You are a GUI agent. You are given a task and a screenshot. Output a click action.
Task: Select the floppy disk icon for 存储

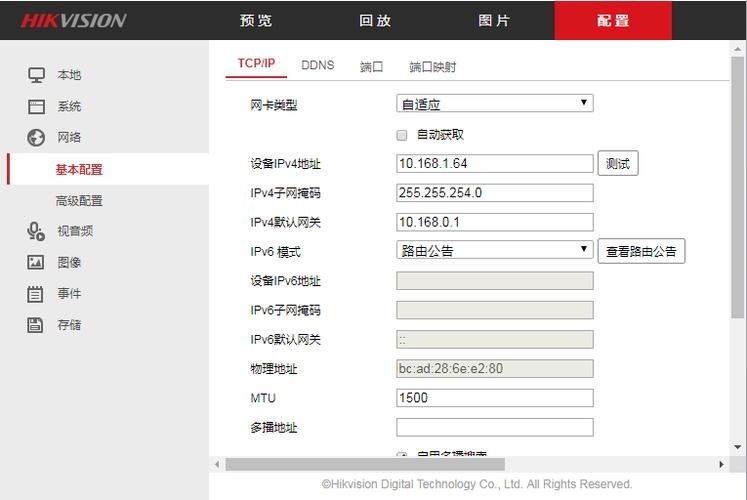click(35, 325)
